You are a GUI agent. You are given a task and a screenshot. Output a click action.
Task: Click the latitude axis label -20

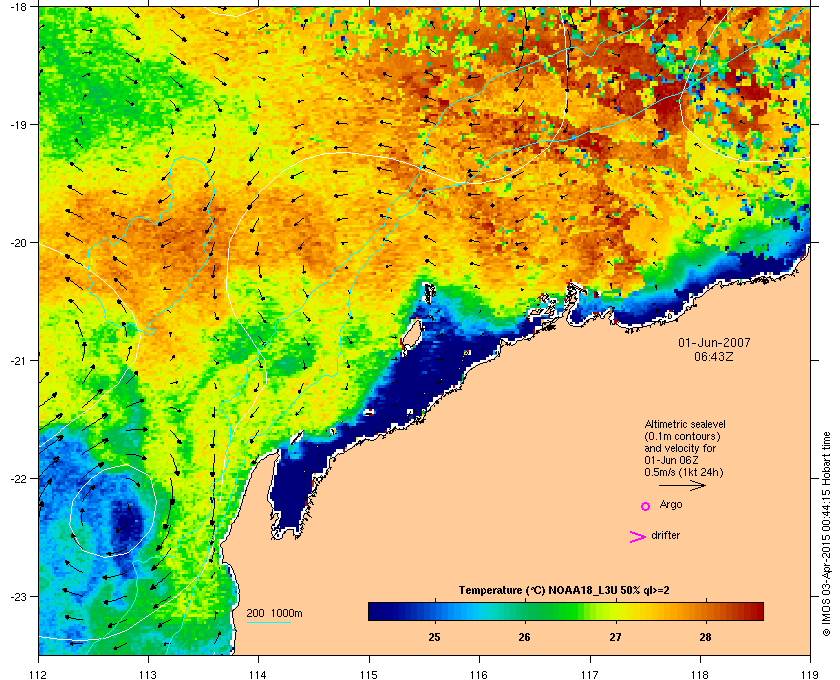click(19, 242)
